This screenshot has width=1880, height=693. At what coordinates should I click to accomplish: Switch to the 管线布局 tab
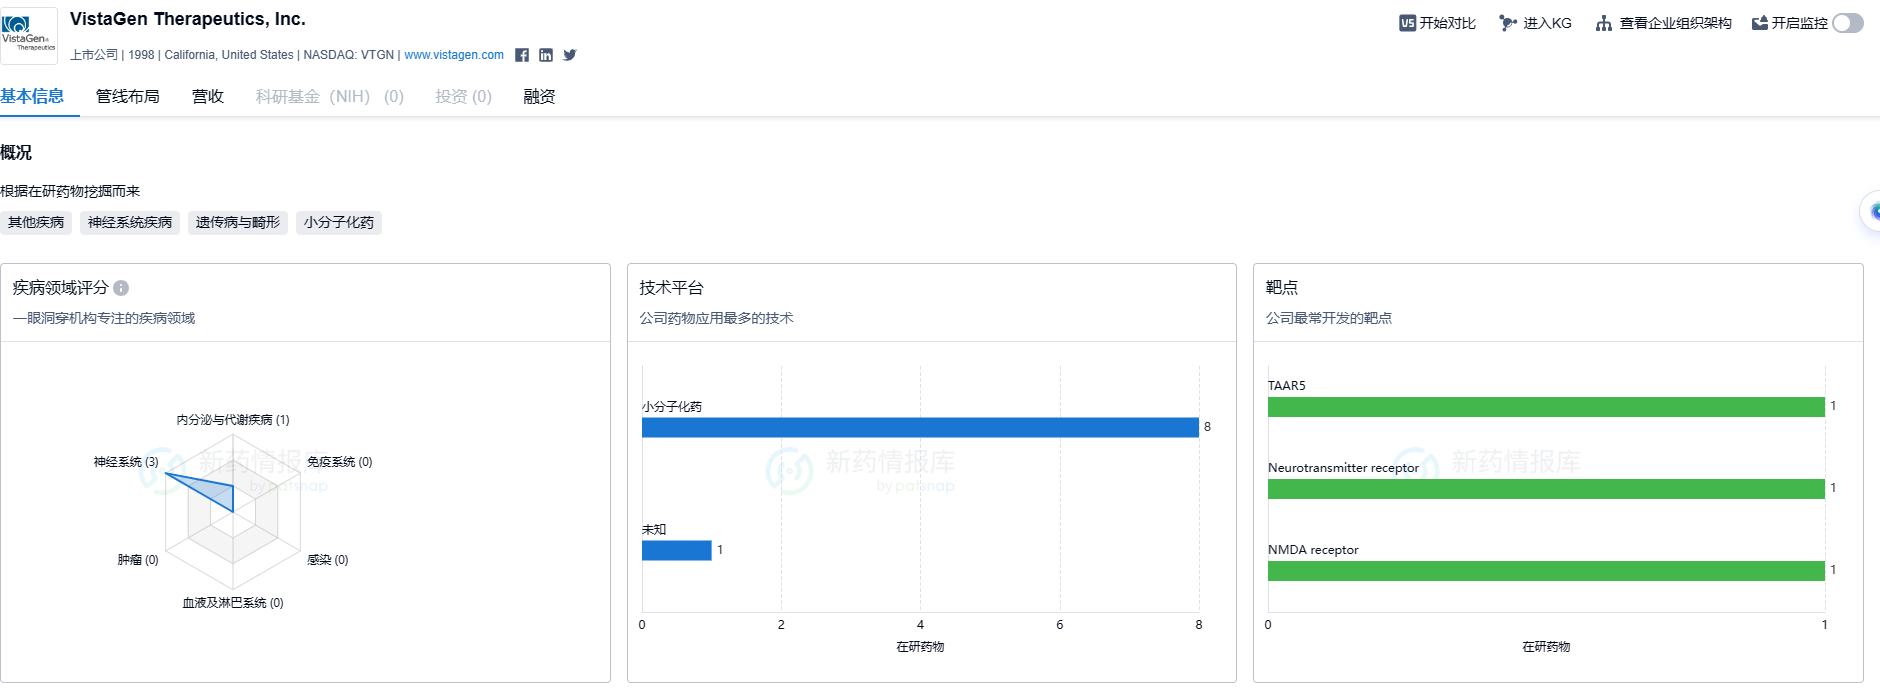click(x=127, y=96)
